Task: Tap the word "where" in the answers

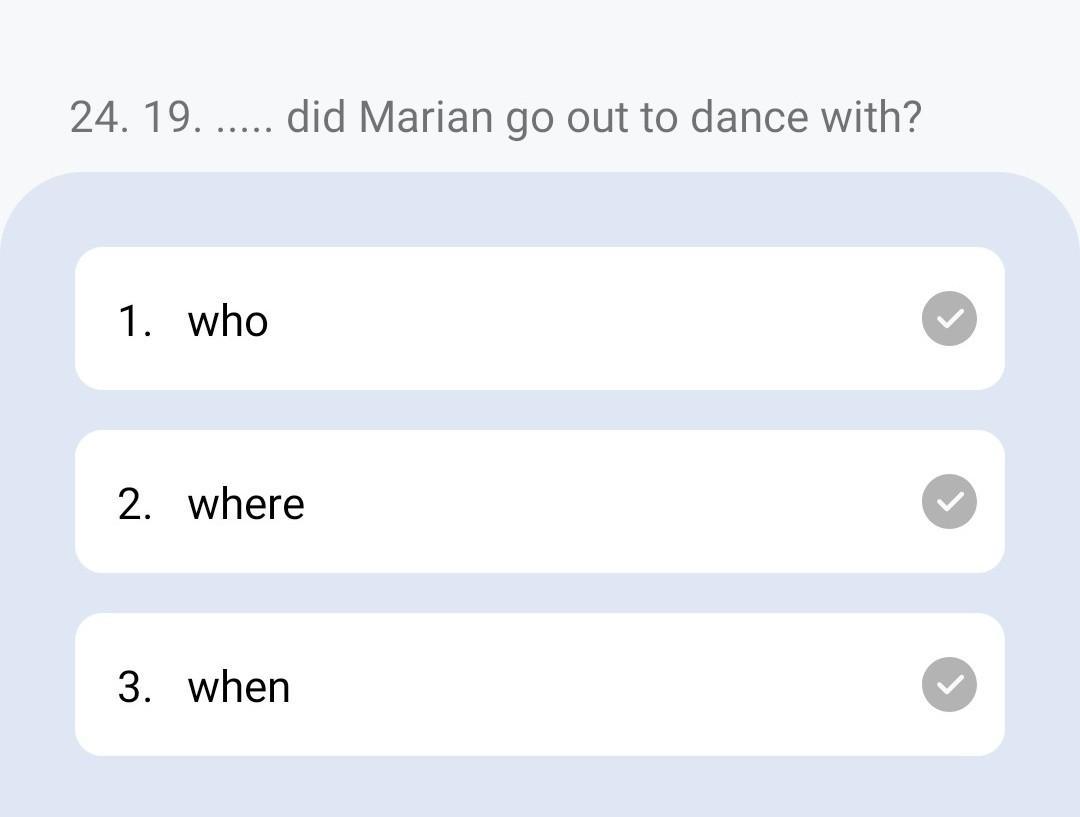Action: pyautogui.click(x=246, y=504)
